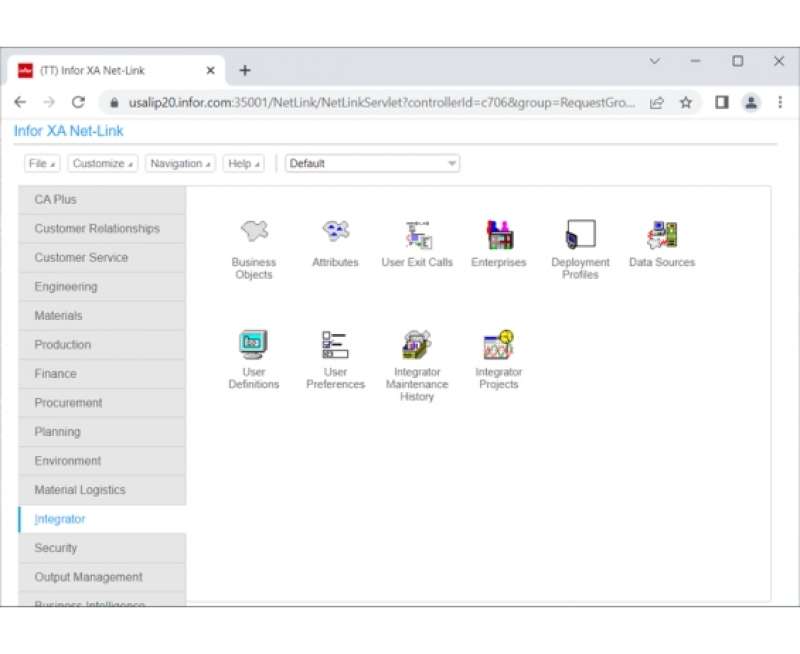Bookmark the page with the star button
Screen dimensions: 800x654
pos(686,102)
